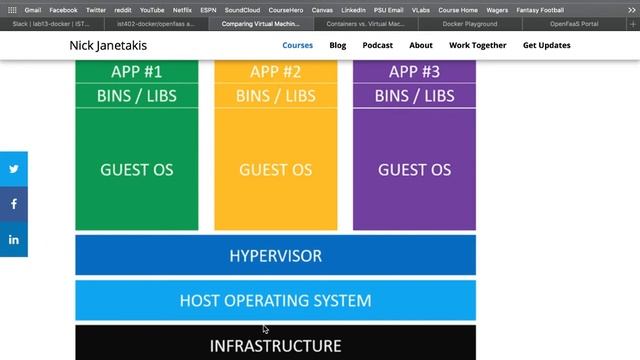Open the Wagers bookmark

[x=497, y=10]
